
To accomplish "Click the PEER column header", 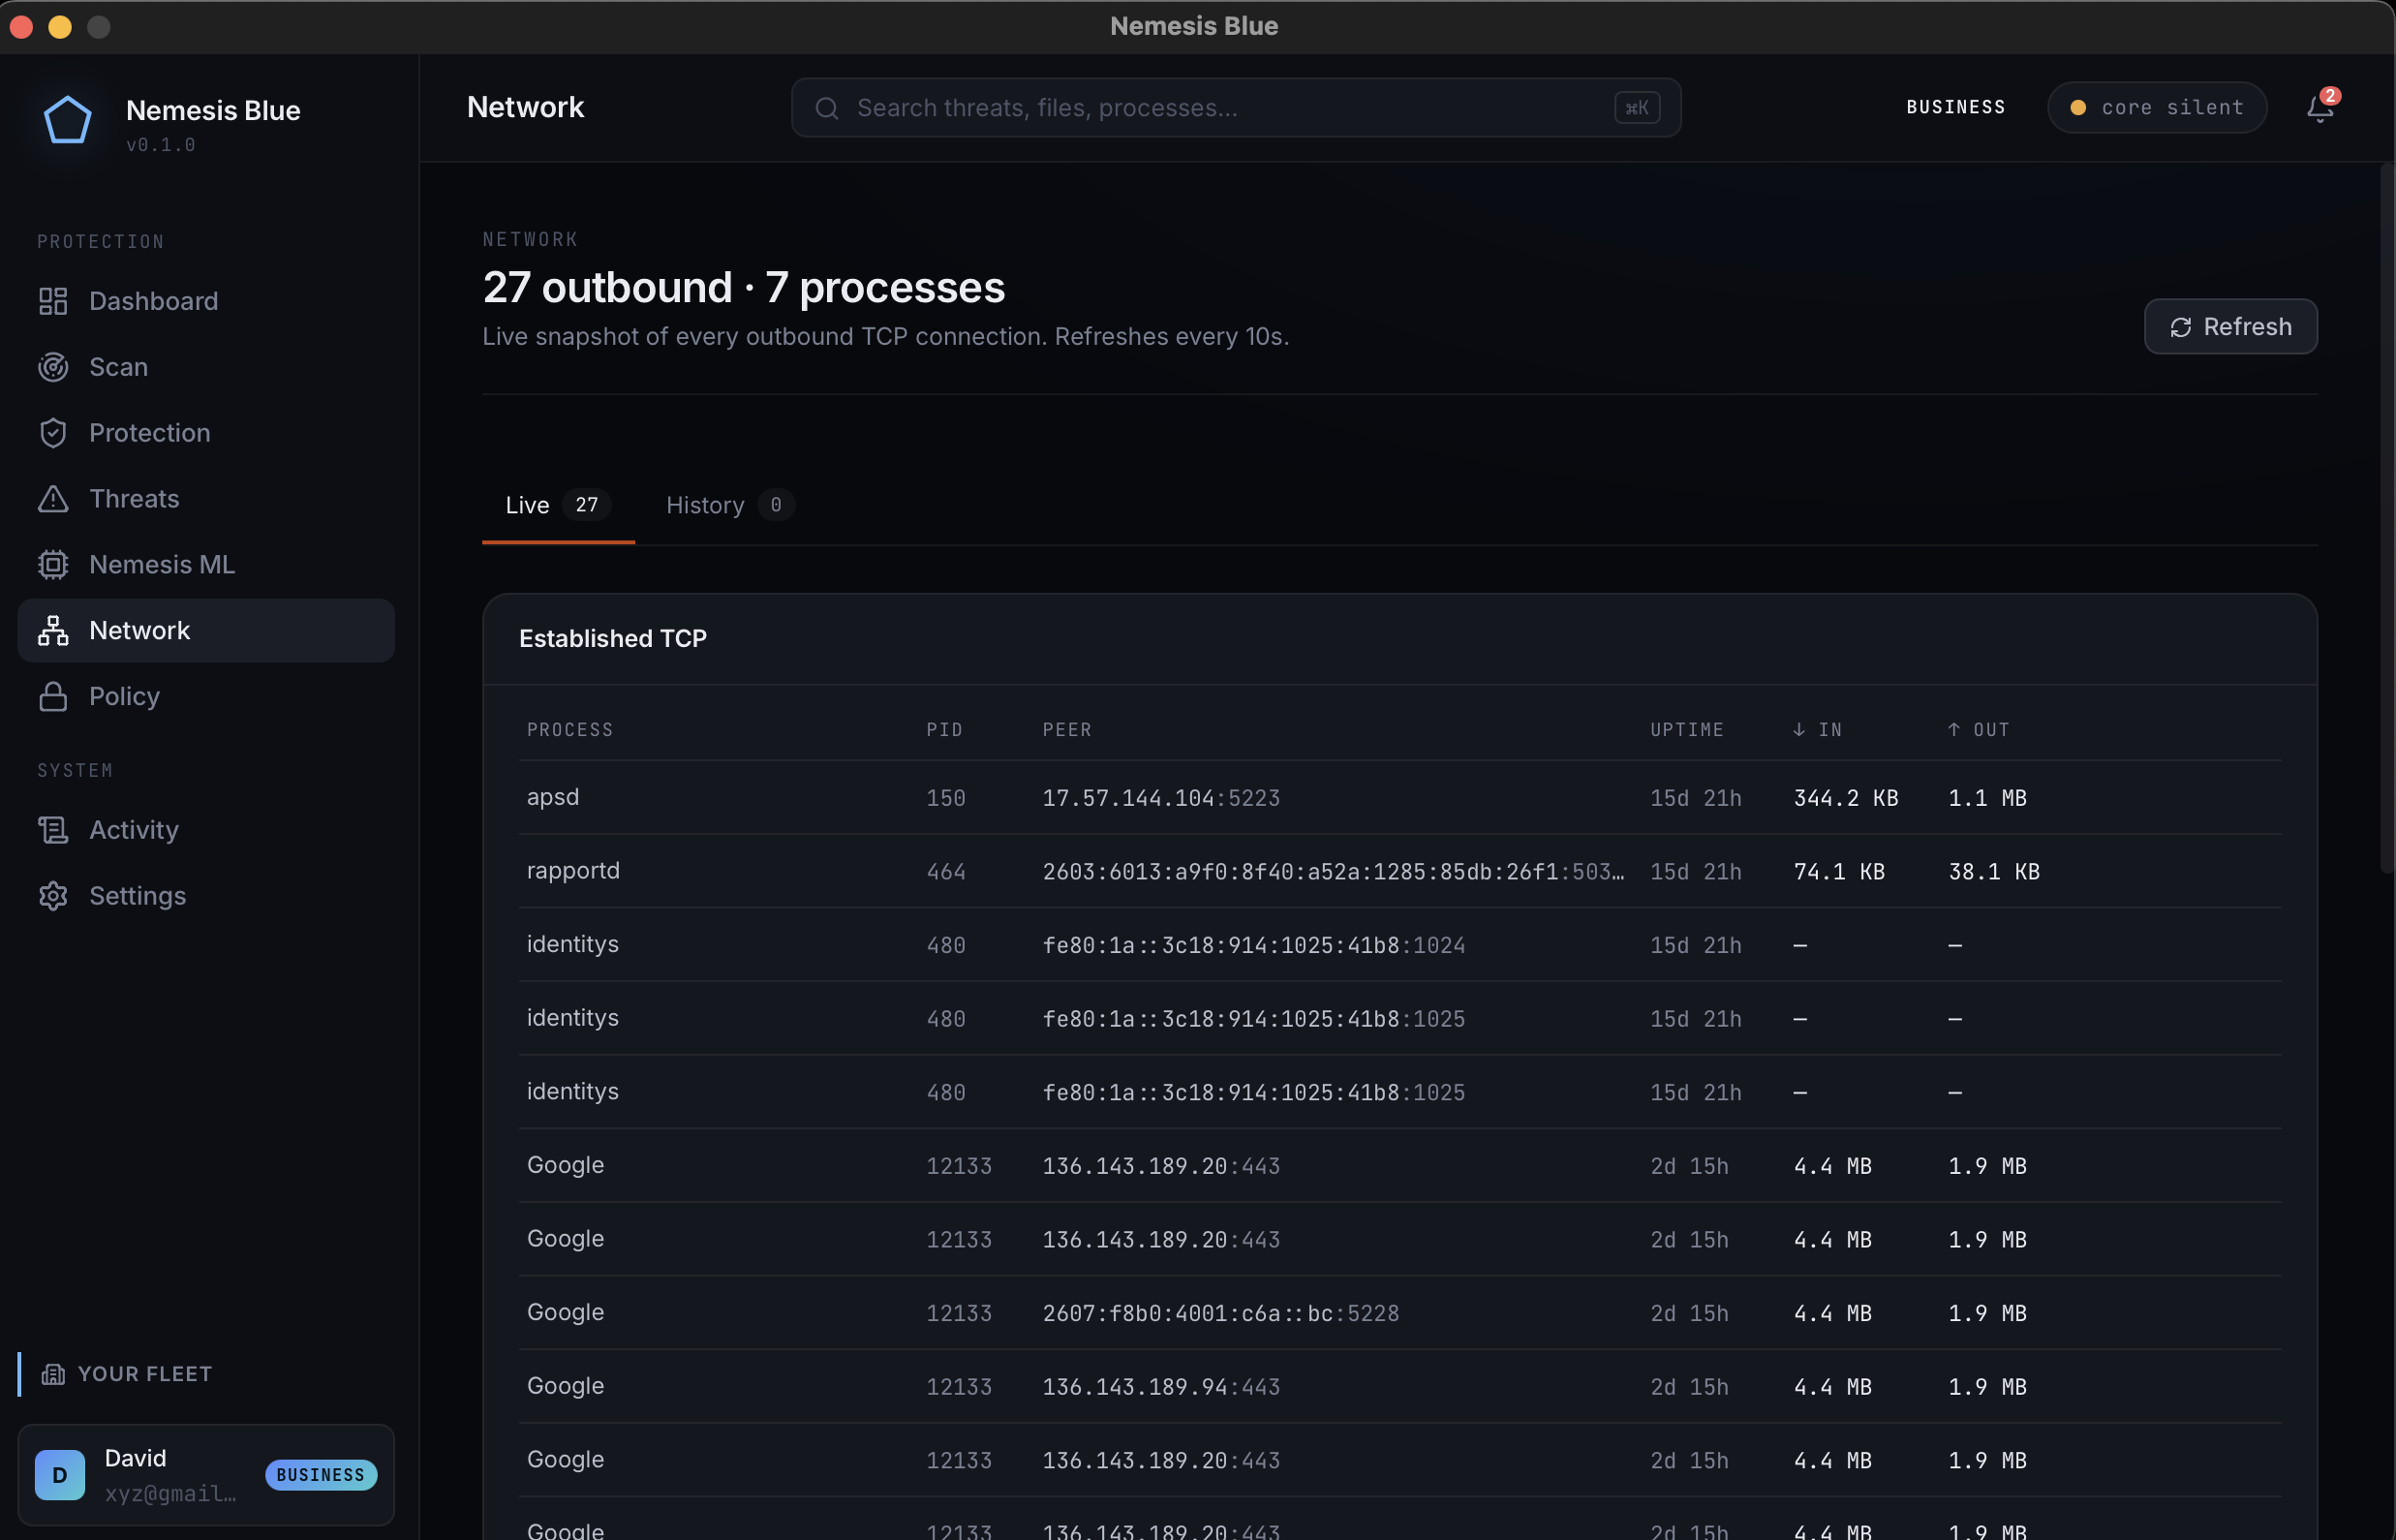I will [1067, 730].
